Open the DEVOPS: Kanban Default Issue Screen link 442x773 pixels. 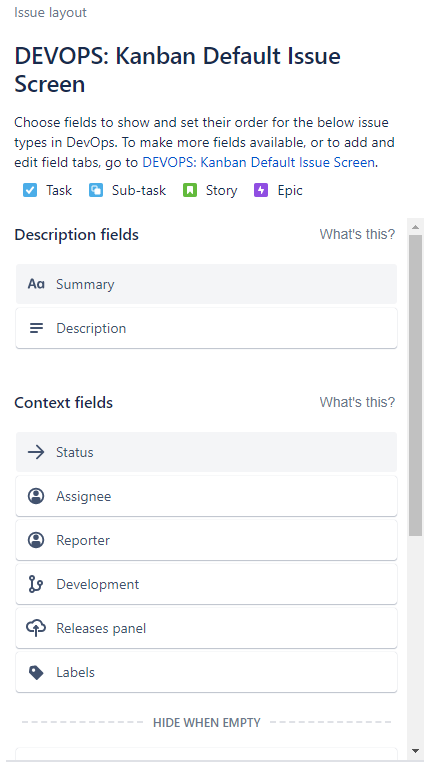(259, 162)
